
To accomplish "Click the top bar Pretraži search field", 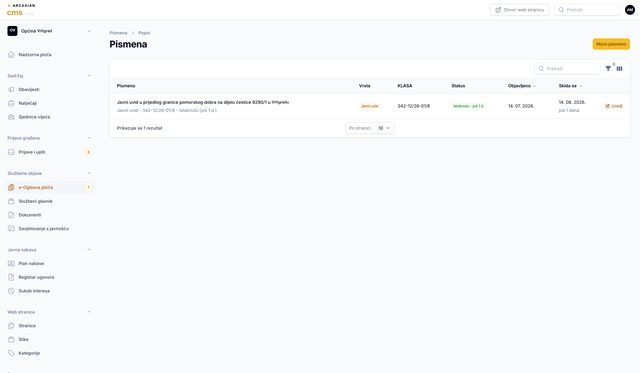I will point(587,10).
